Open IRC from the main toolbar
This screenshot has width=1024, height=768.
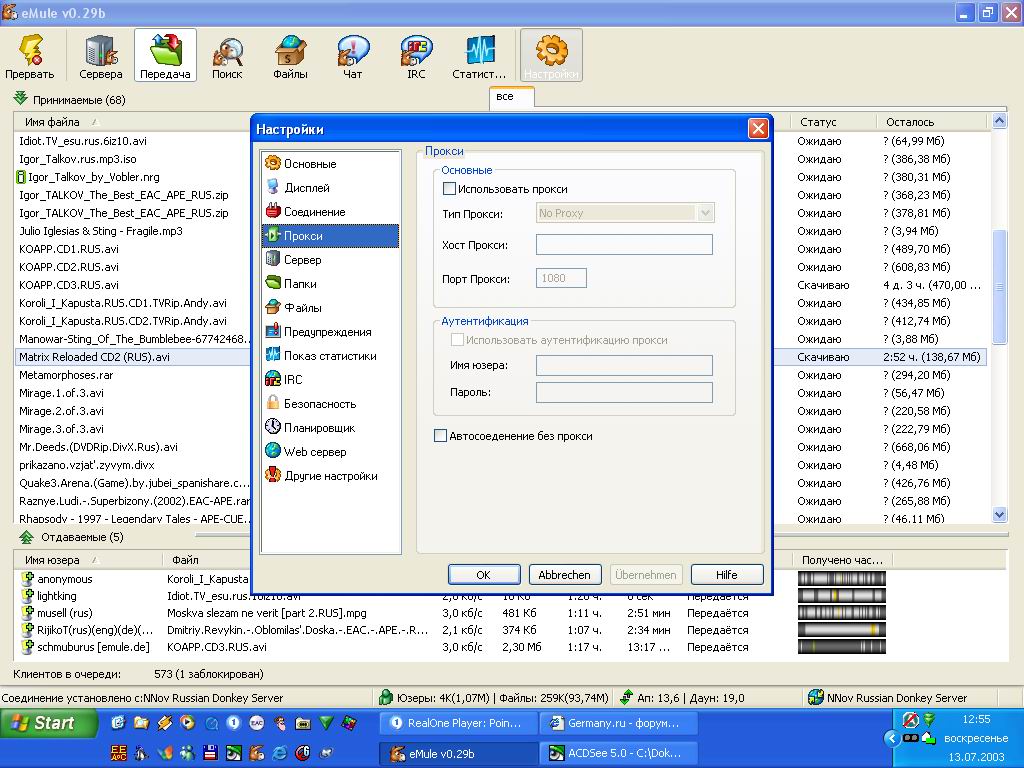point(416,56)
